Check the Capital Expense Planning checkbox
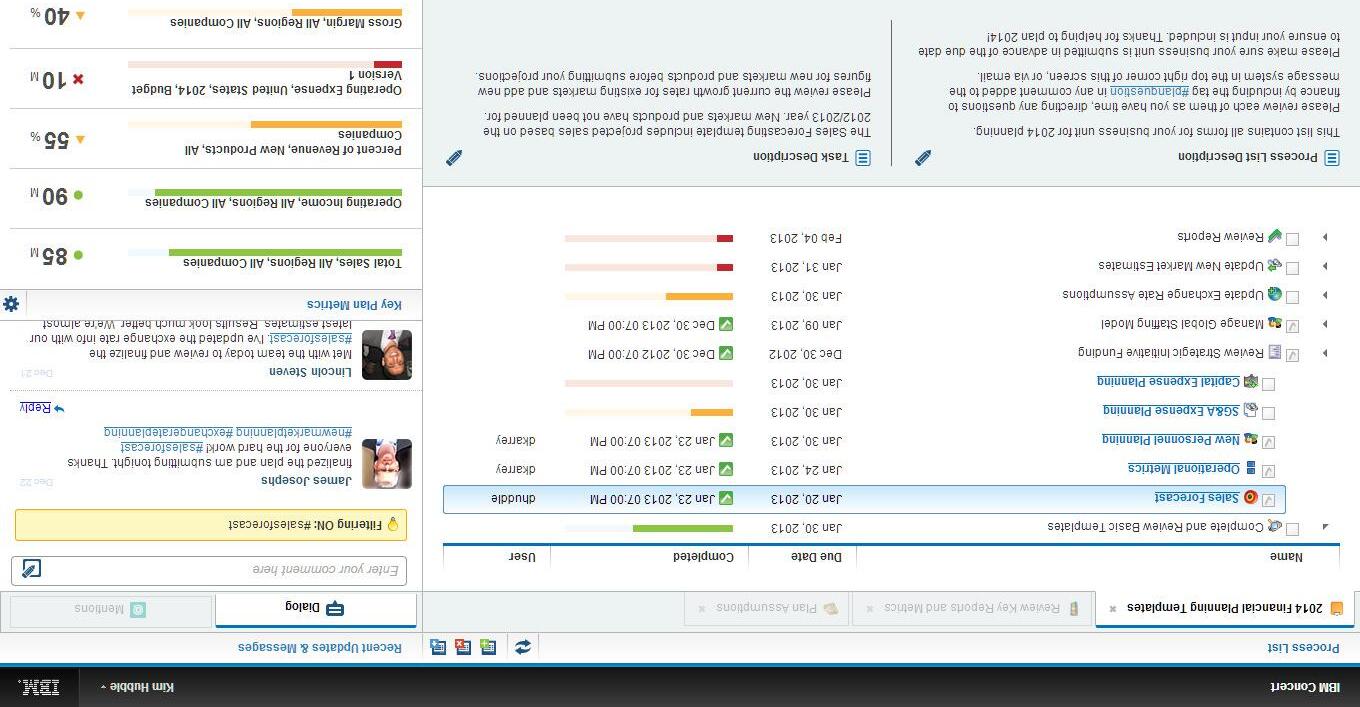This screenshot has height=707, width=1360. (x=1269, y=384)
